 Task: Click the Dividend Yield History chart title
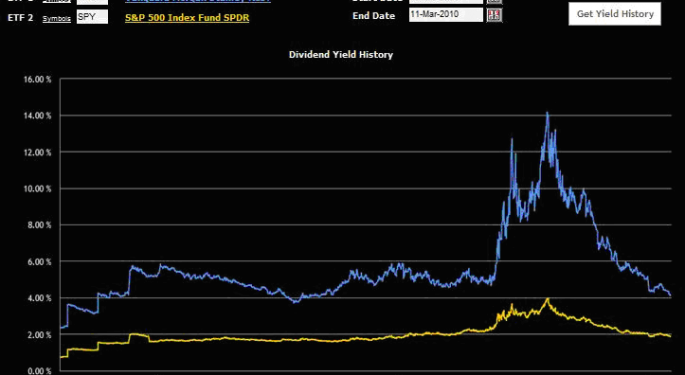coord(341,55)
